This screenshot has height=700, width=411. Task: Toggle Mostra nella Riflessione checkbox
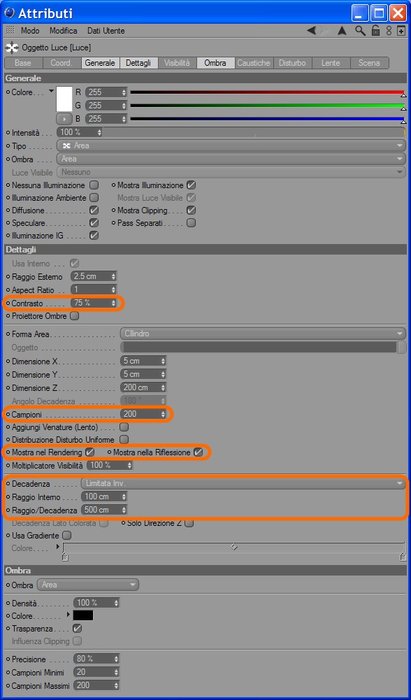point(198,452)
